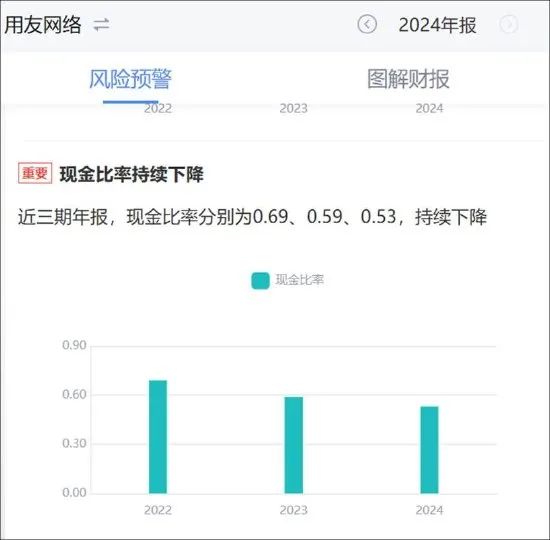Click the upper 2024 year label
This screenshot has height=540, width=550.
[x=429, y=108]
